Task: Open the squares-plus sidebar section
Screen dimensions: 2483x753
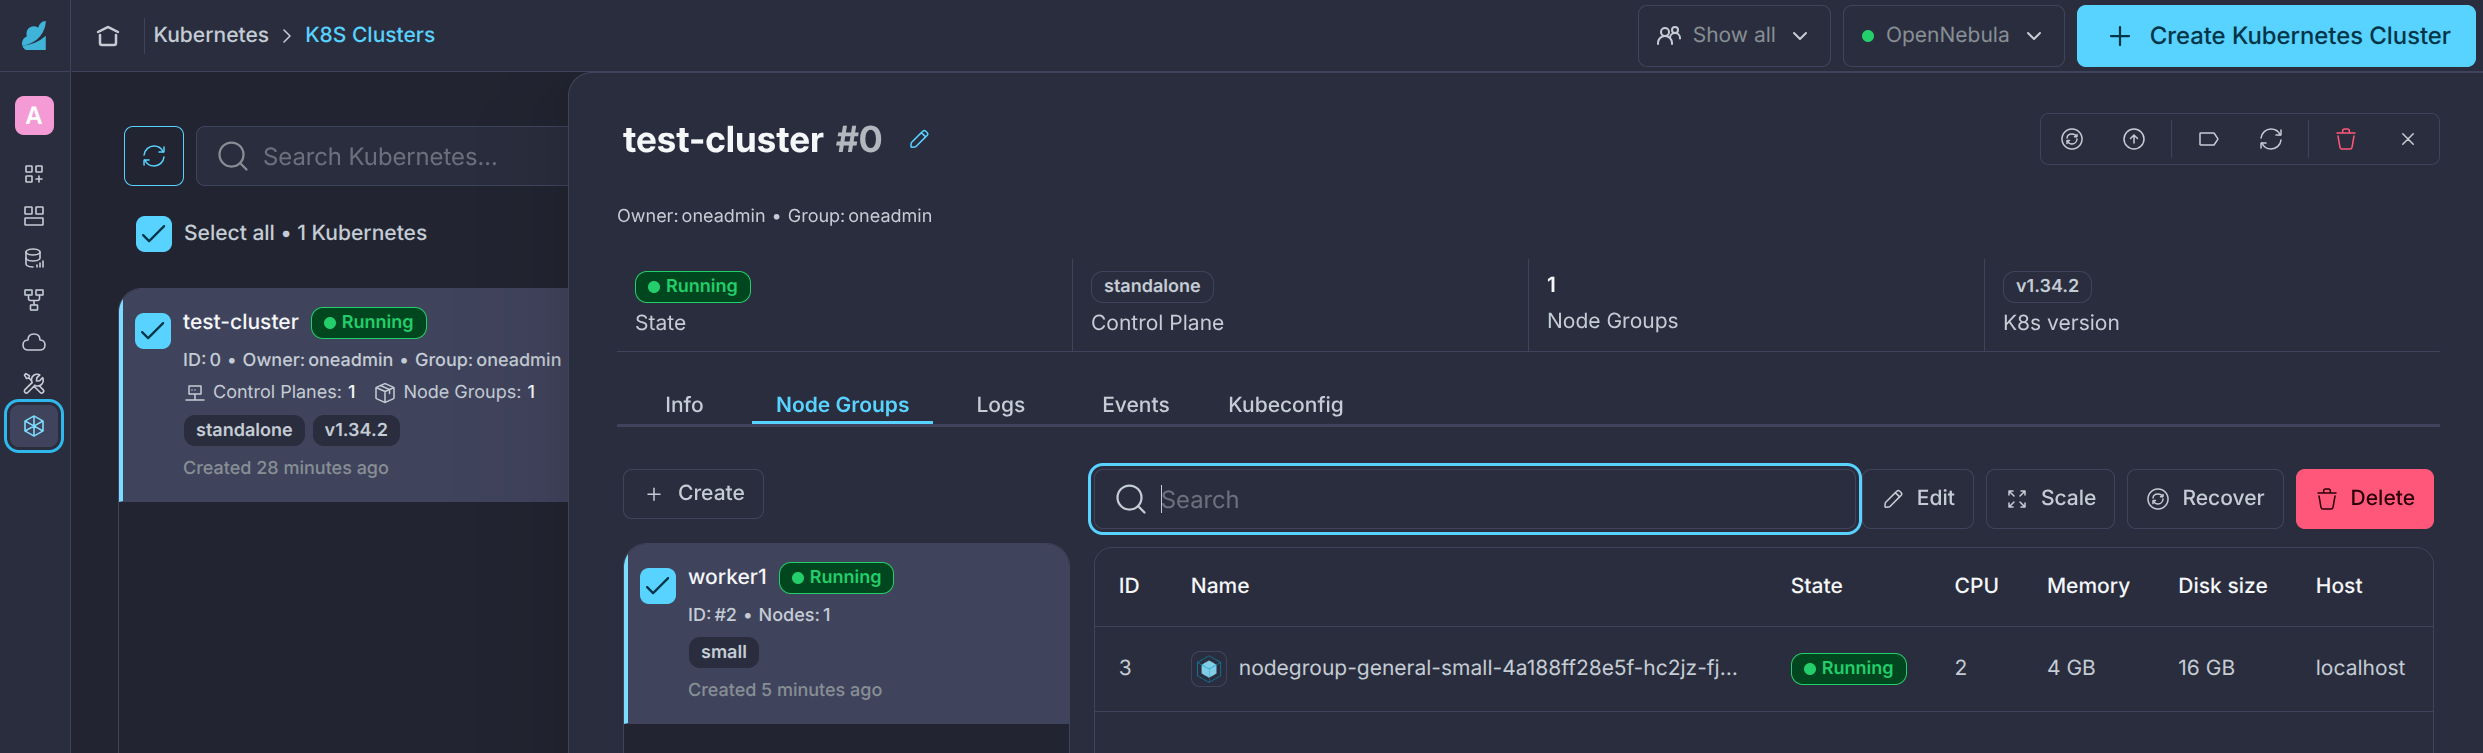Action: coord(34,174)
